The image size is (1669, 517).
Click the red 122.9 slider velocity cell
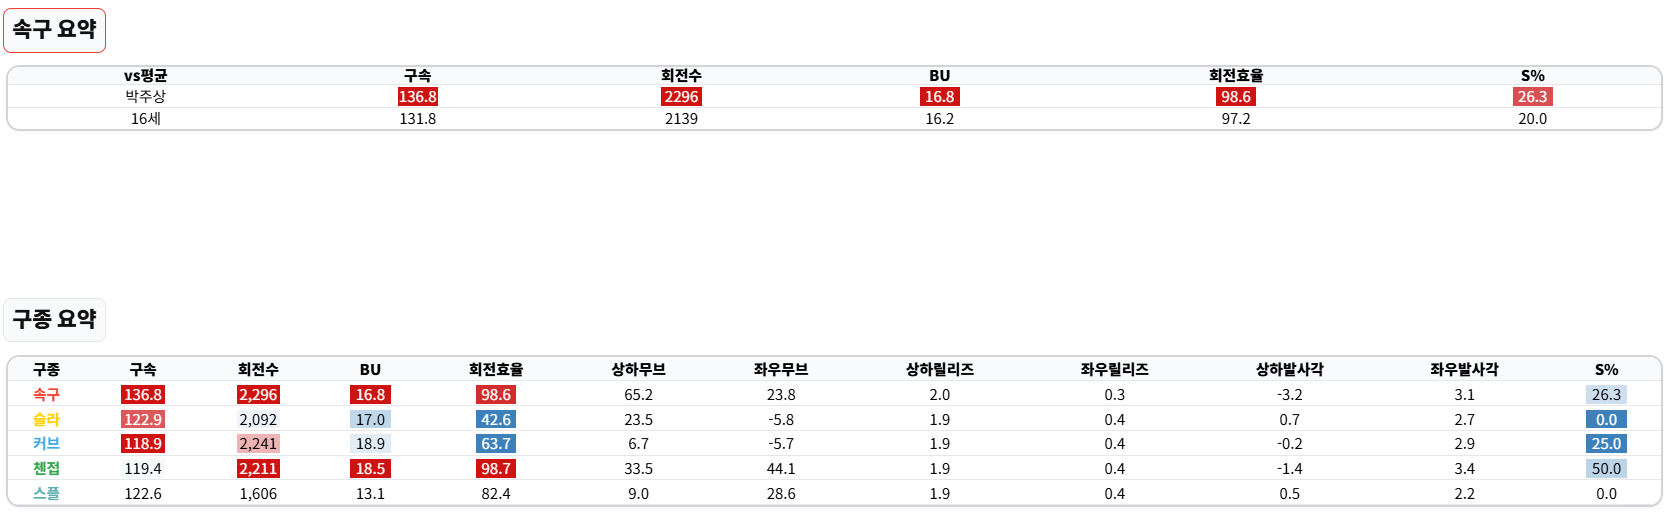(143, 420)
